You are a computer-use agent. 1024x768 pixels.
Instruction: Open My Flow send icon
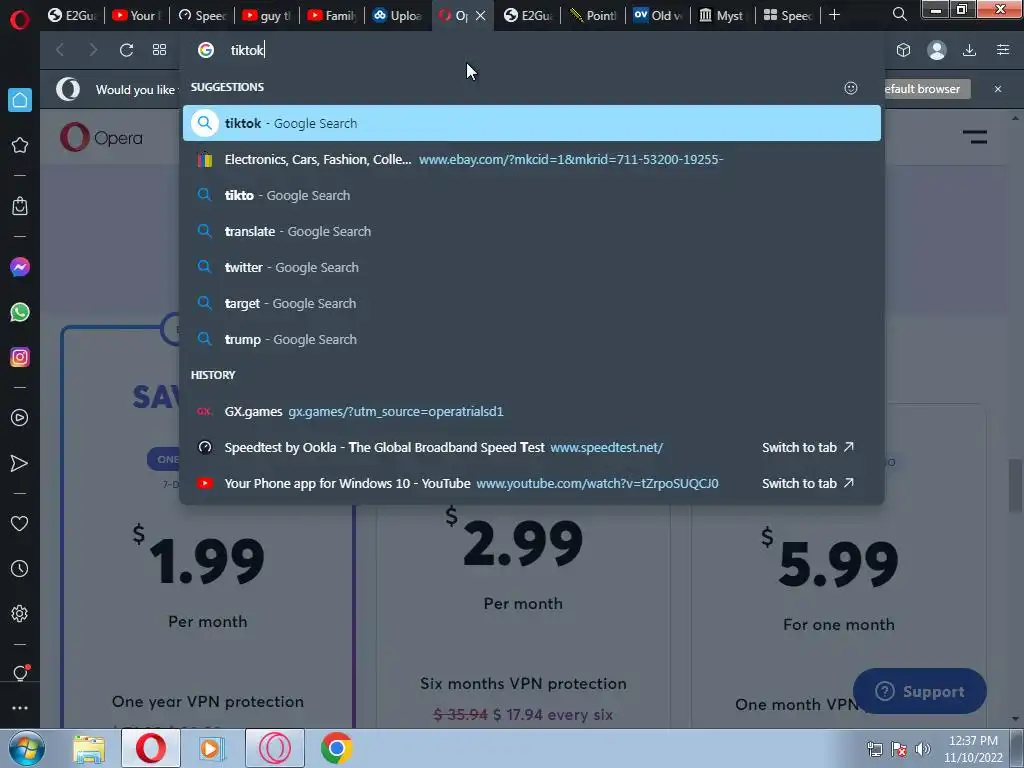20,463
